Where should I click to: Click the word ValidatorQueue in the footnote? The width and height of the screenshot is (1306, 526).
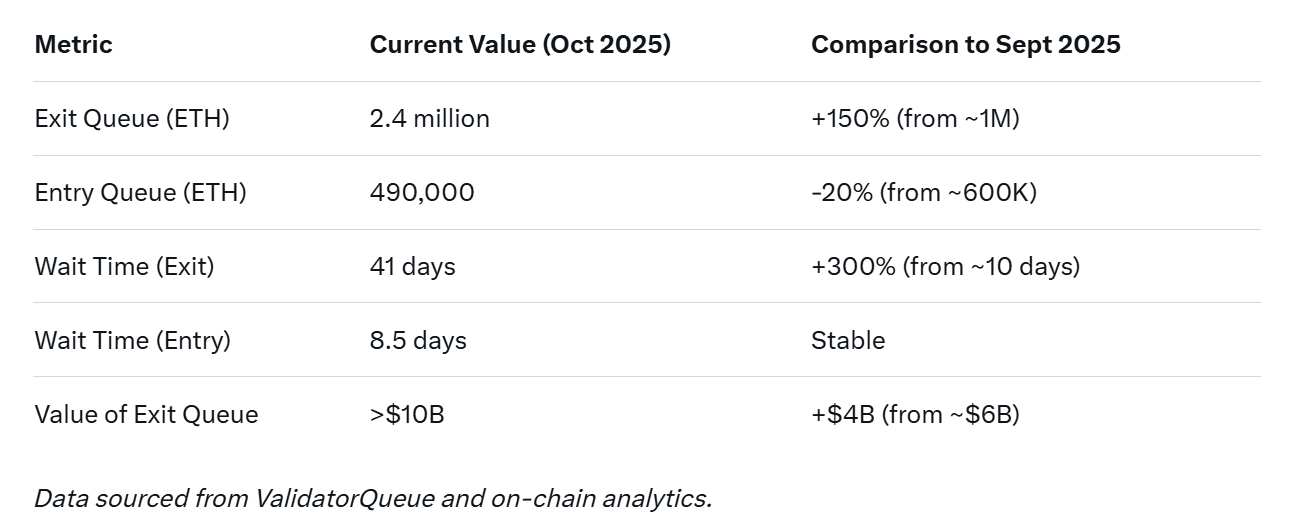345,499
